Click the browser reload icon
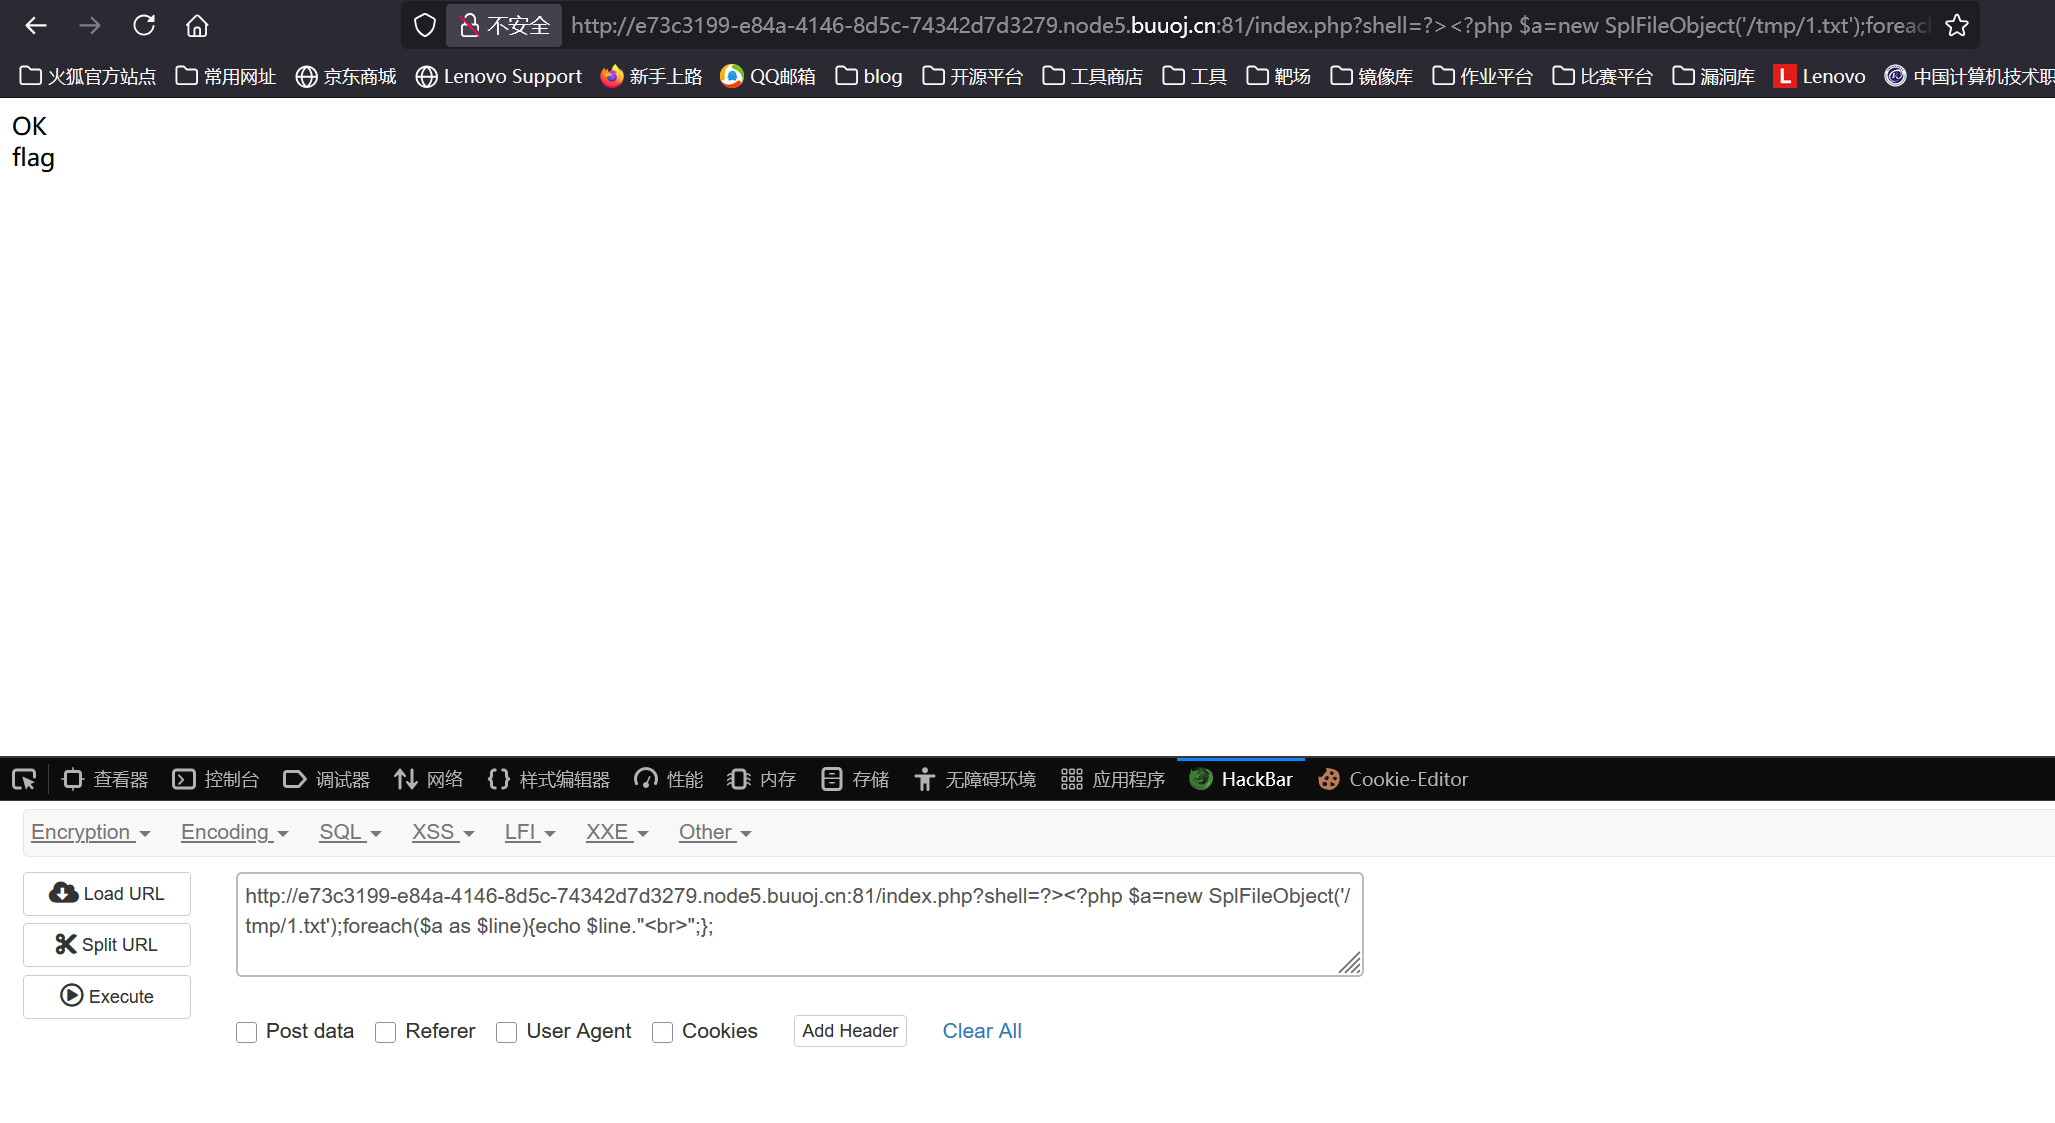Image resolution: width=2055 pixels, height=1123 pixels. pos(144,25)
